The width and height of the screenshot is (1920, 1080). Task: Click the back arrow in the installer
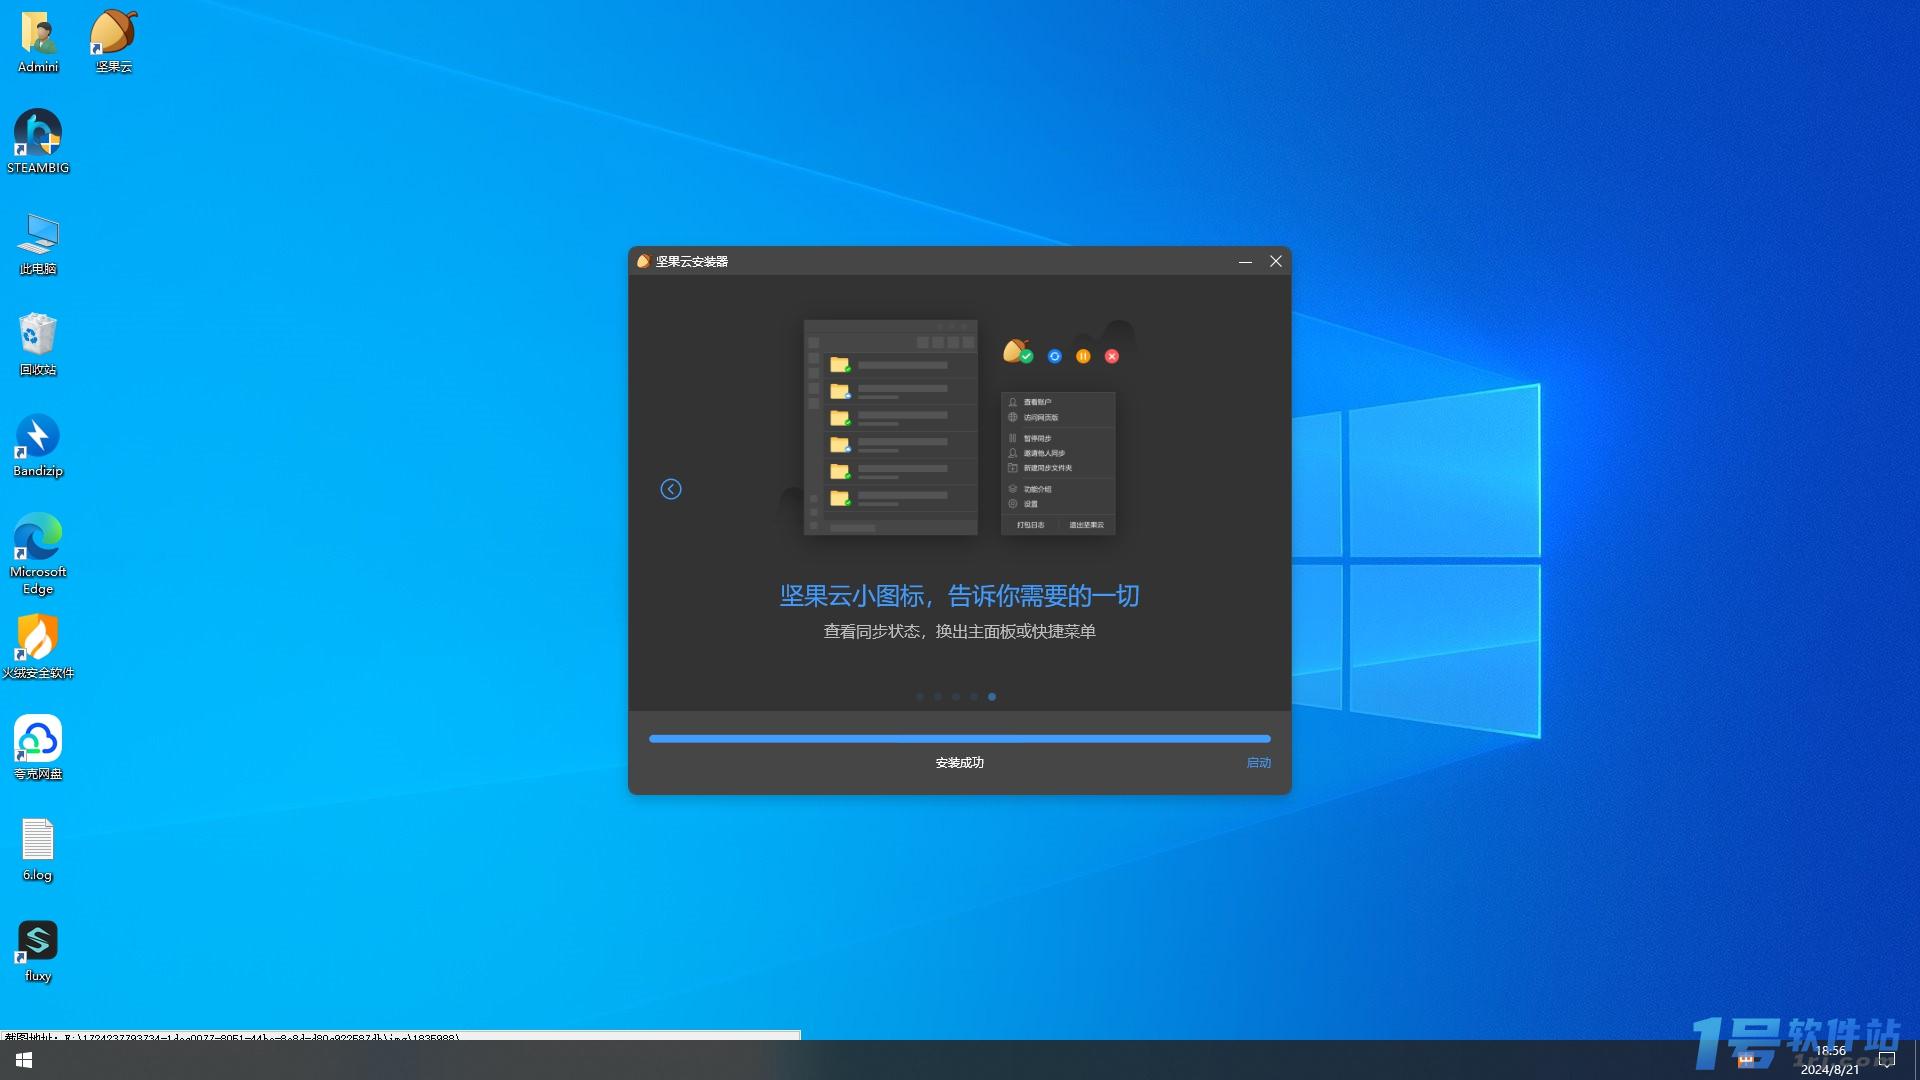click(x=671, y=489)
